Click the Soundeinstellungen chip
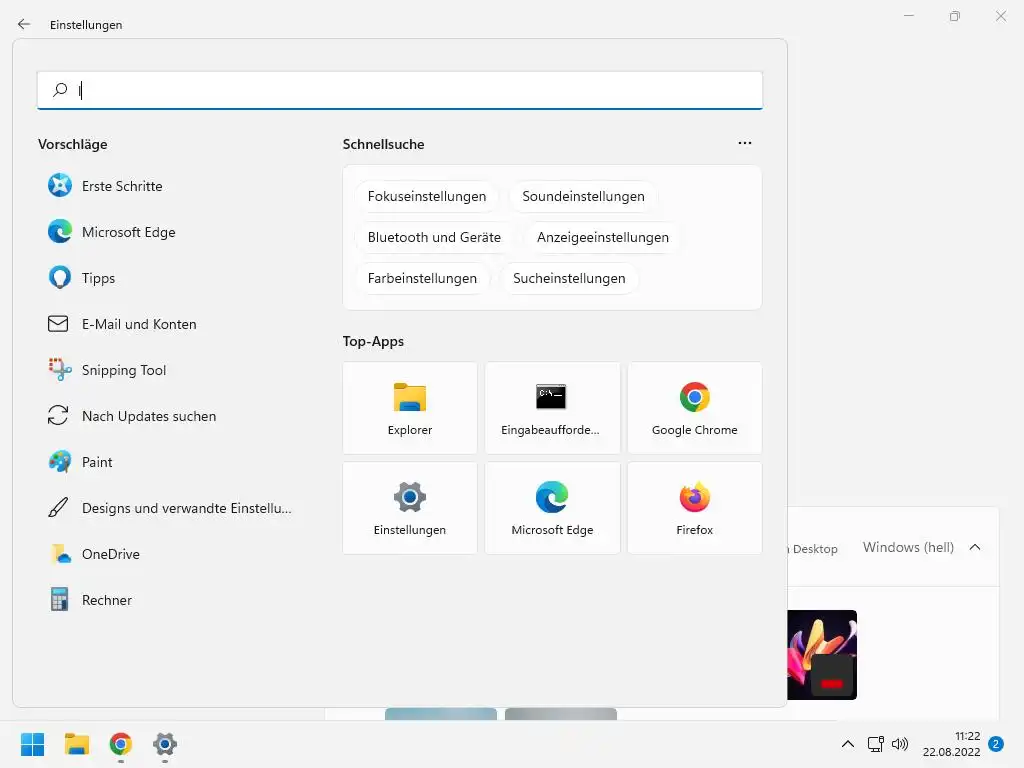The width and height of the screenshot is (1024, 768). pyautogui.click(x=583, y=197)
